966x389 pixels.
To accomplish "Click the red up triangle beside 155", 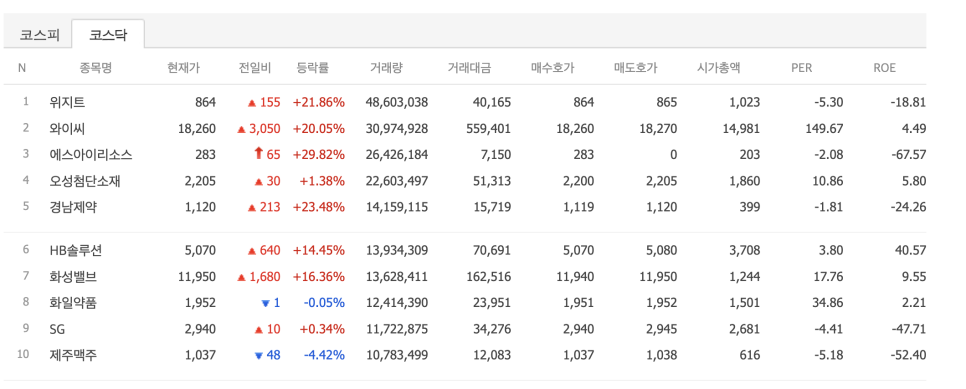I will click(x=251, y=103).
